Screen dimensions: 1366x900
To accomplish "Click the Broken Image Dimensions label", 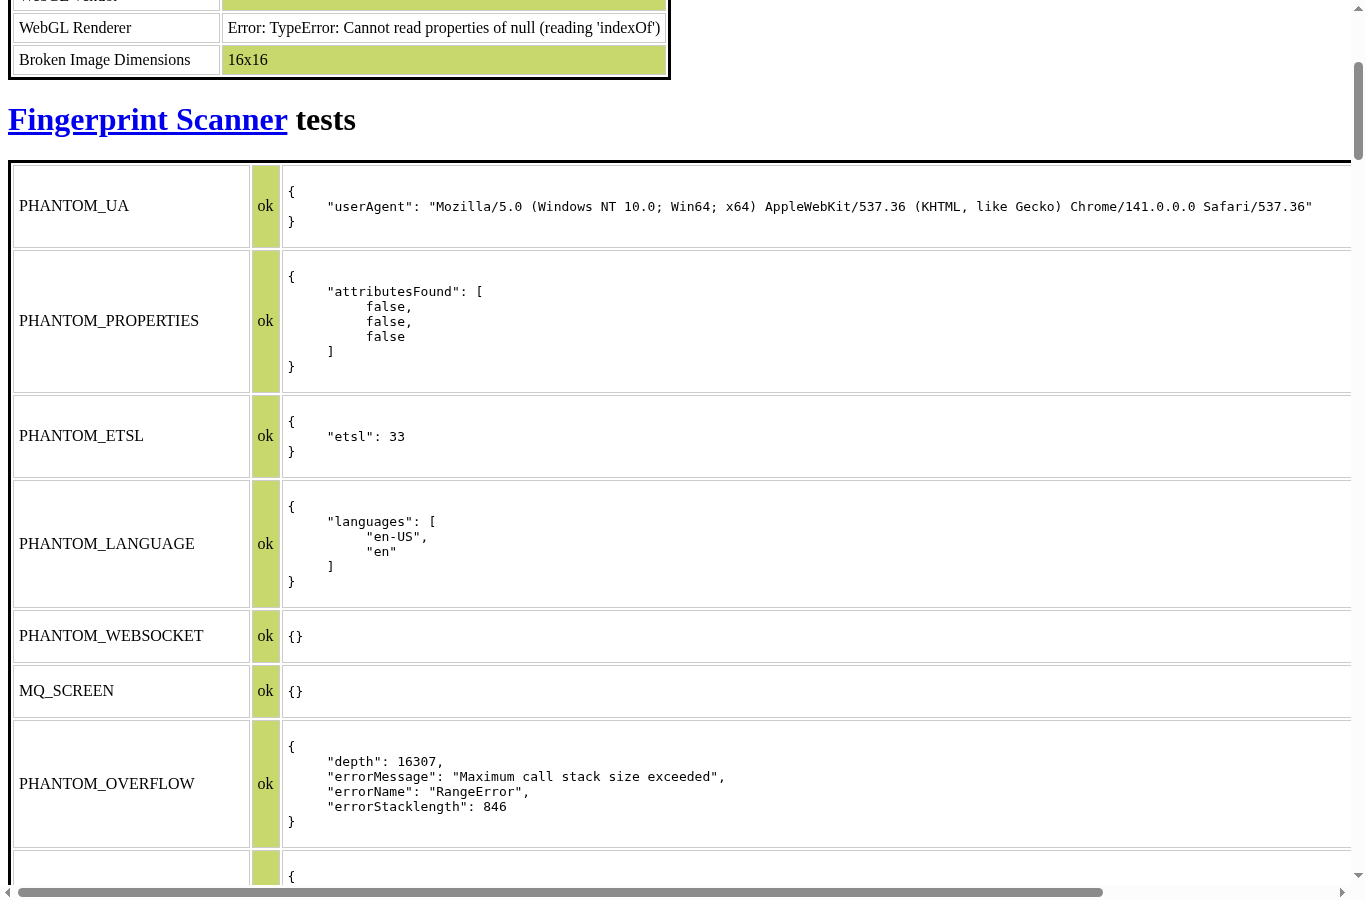I will click(x=104, y=60).
